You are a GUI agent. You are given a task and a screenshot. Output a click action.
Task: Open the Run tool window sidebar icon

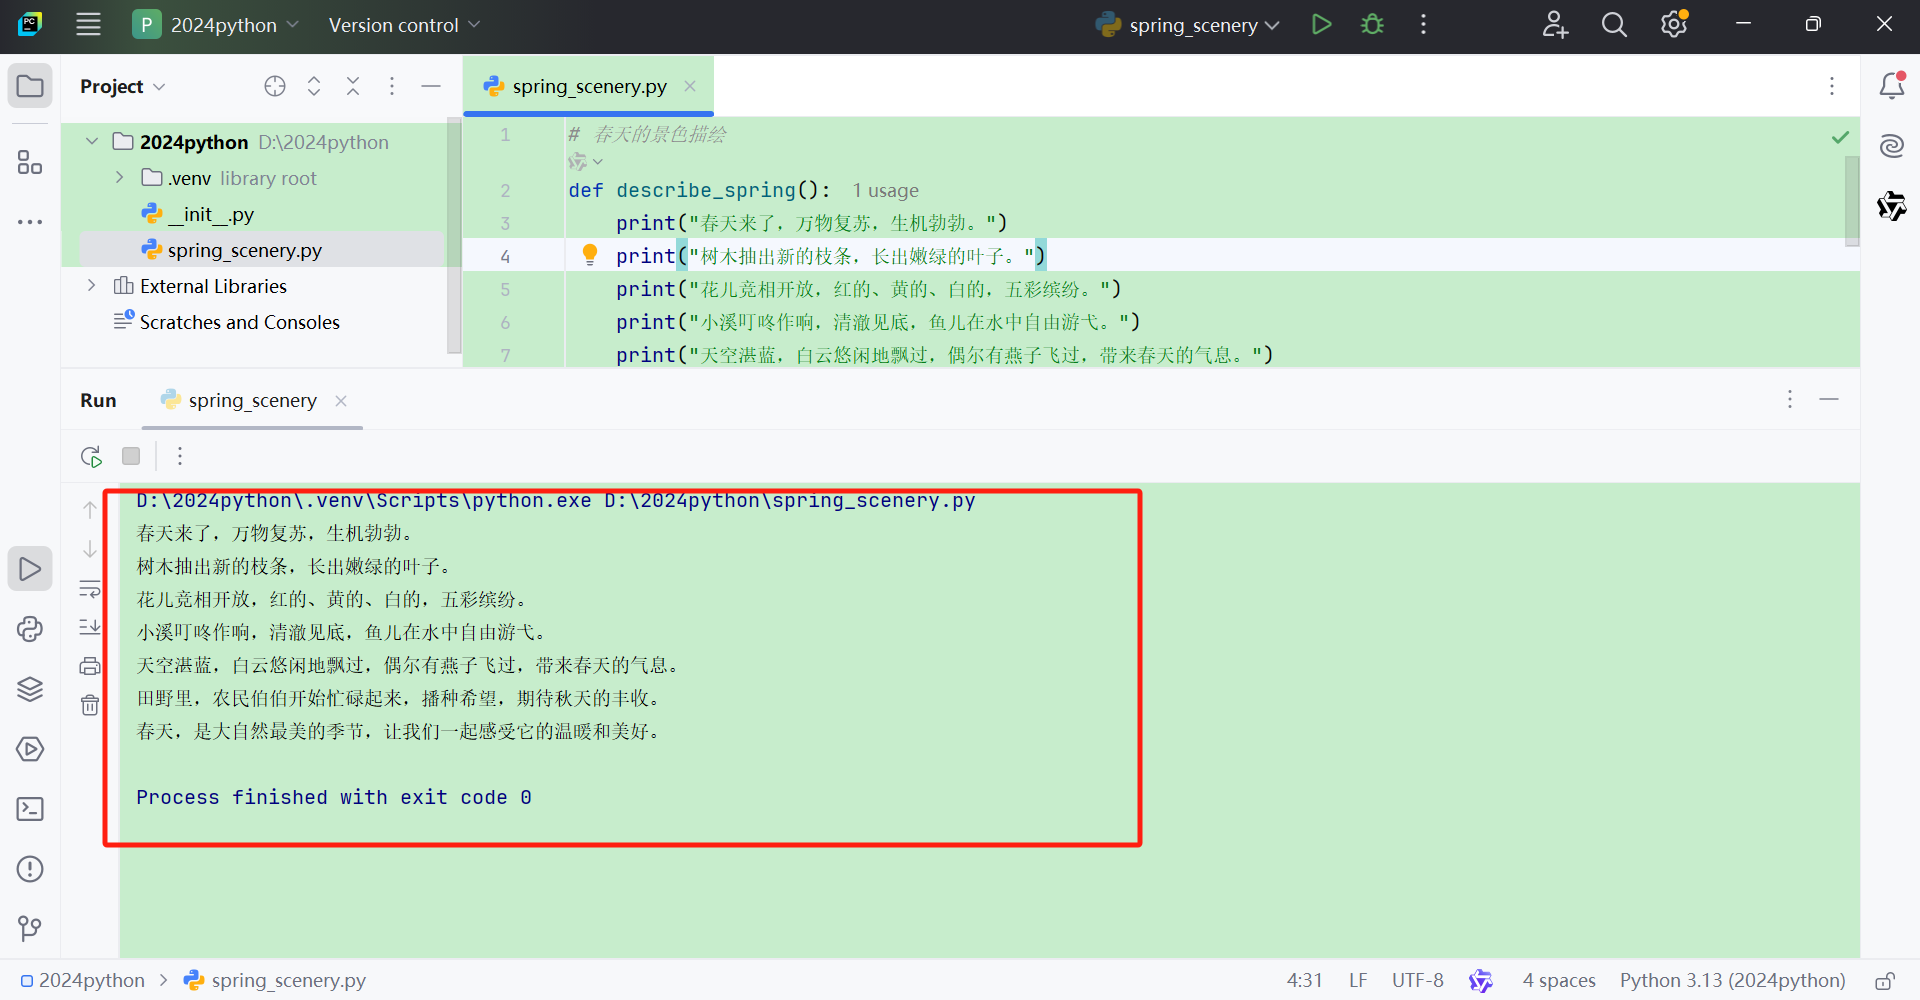30,569
